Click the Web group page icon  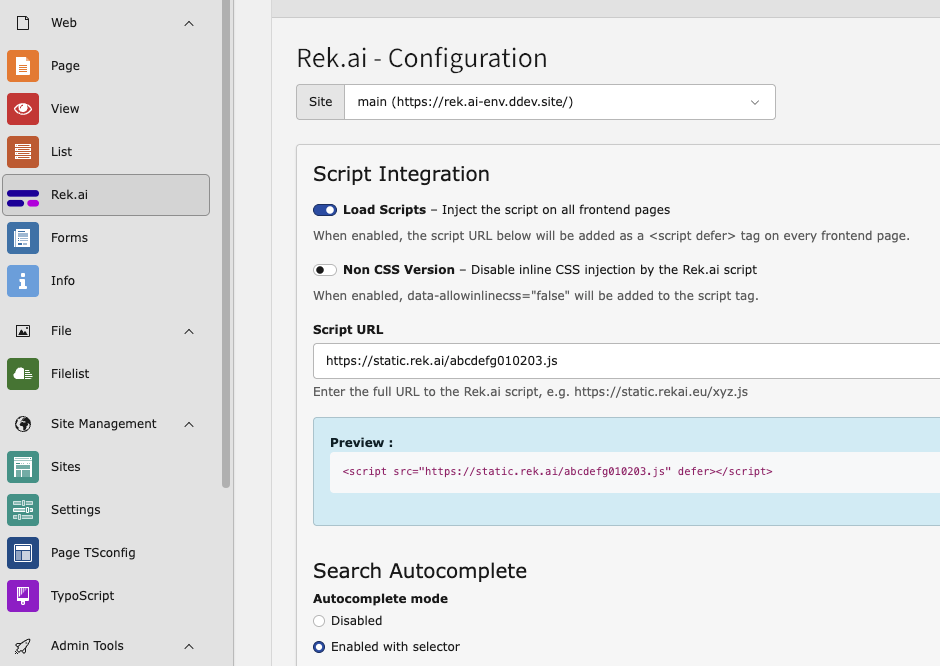(x=23, y=23)
